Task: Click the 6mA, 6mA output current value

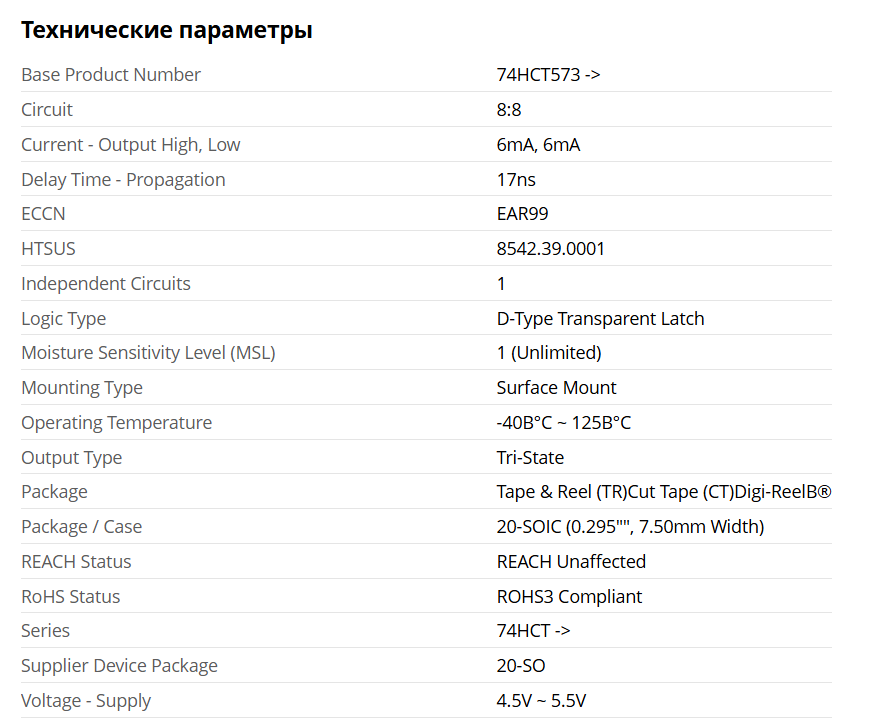Action: pos(538,145)
